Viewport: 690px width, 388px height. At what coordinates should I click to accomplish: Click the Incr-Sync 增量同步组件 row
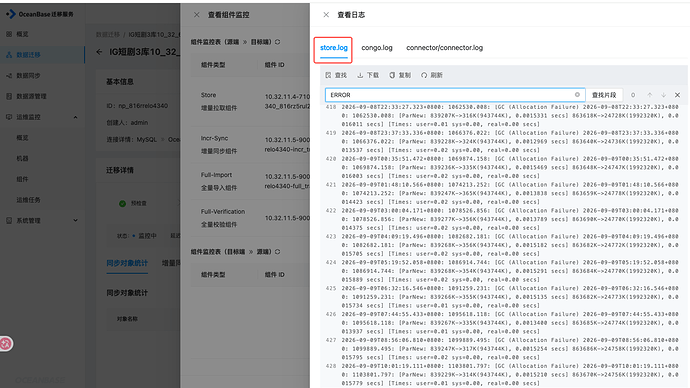250,145
